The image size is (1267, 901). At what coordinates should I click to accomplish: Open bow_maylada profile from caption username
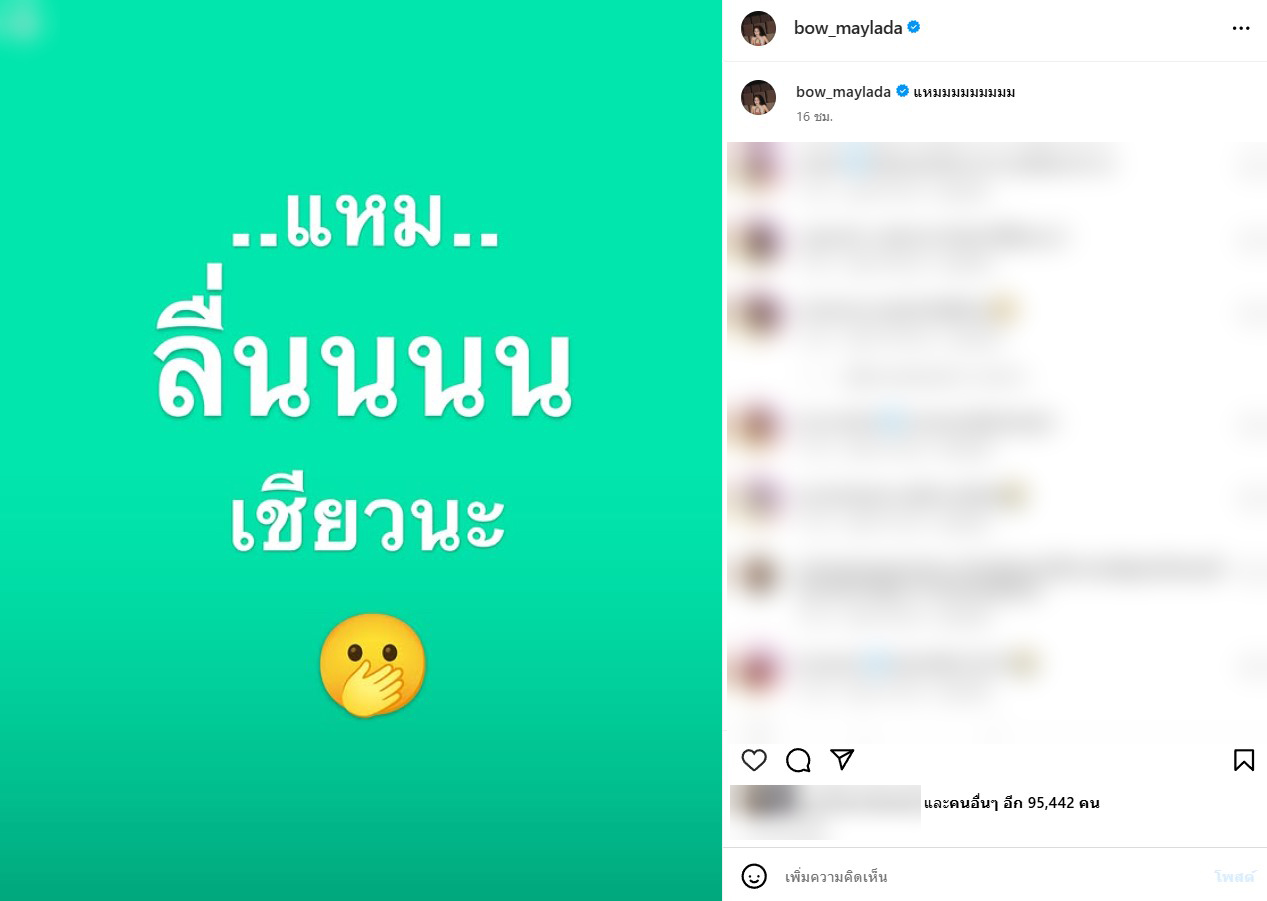[843, 92]
